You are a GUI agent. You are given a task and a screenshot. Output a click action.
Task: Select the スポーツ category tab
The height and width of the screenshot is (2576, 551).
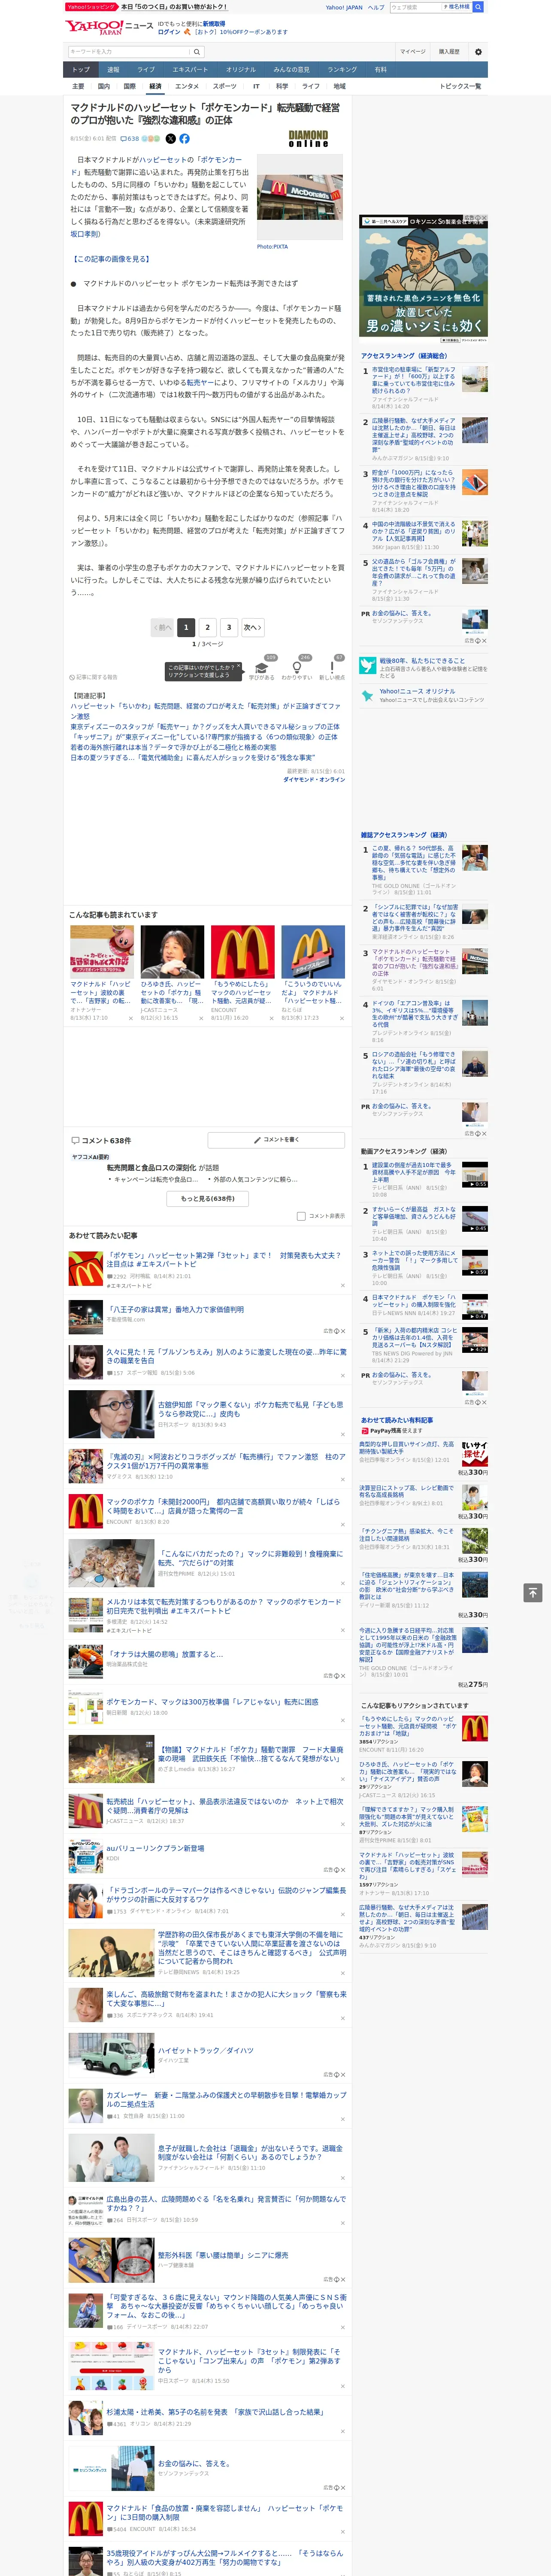click(224, 86)
